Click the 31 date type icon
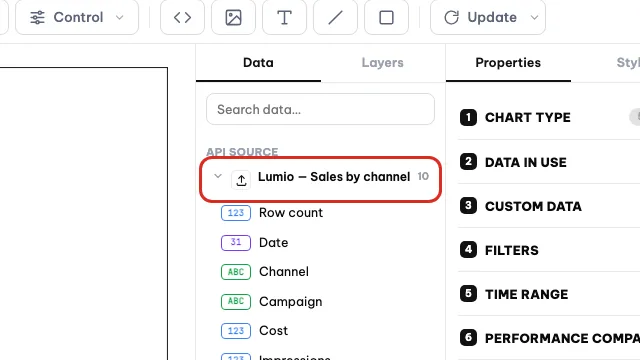This screenshot has height=360, width=640. click(x=236, y=242)
